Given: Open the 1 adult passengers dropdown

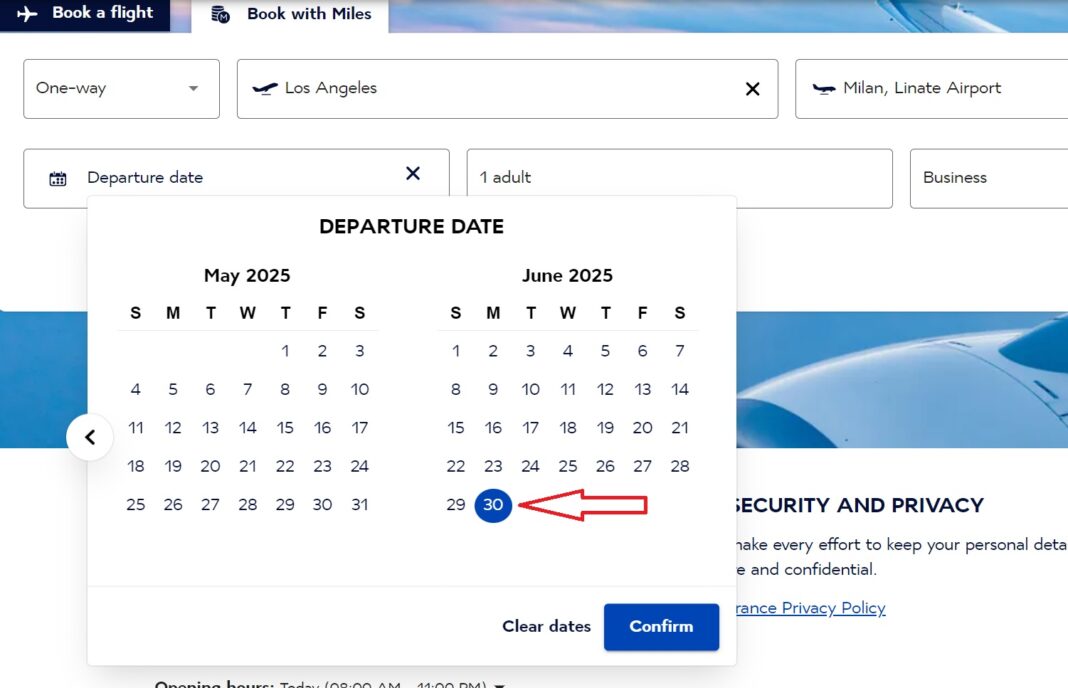Looking at the screenshot, I should [x=679, y=178].
